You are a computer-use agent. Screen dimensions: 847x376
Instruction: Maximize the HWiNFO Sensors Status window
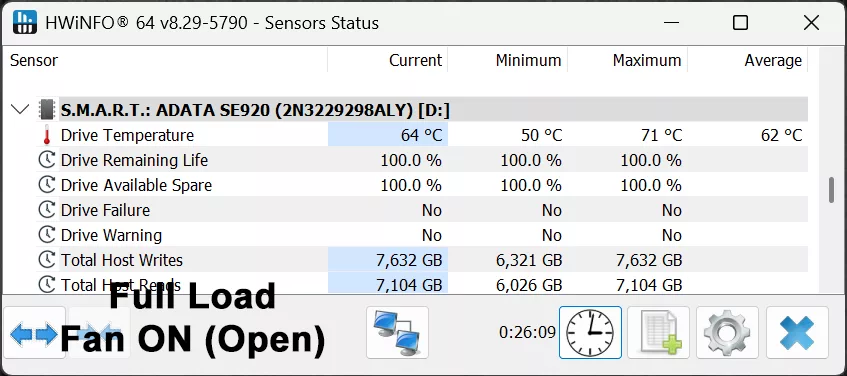click(x=740, y=23)
